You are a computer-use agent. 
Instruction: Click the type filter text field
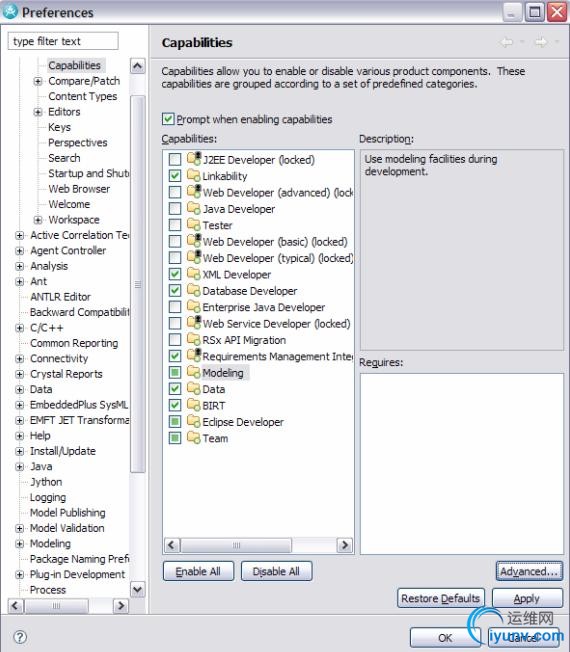coord(63,41)
